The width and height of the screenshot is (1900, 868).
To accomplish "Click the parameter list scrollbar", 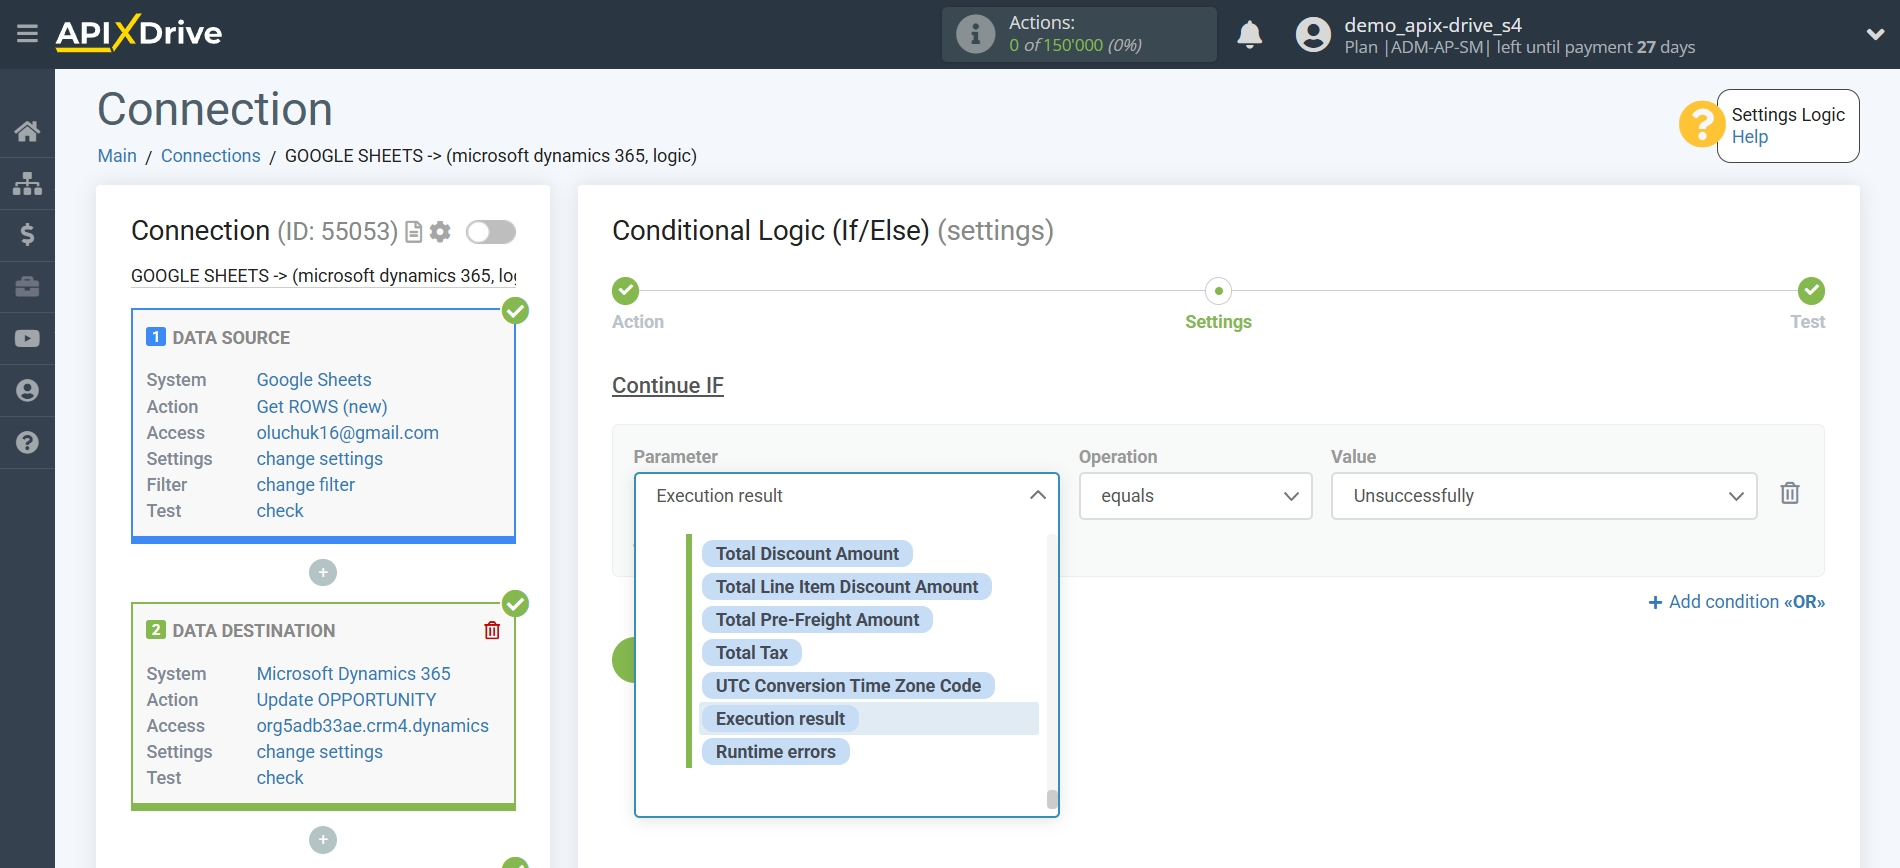I will tap(1052, 799).
